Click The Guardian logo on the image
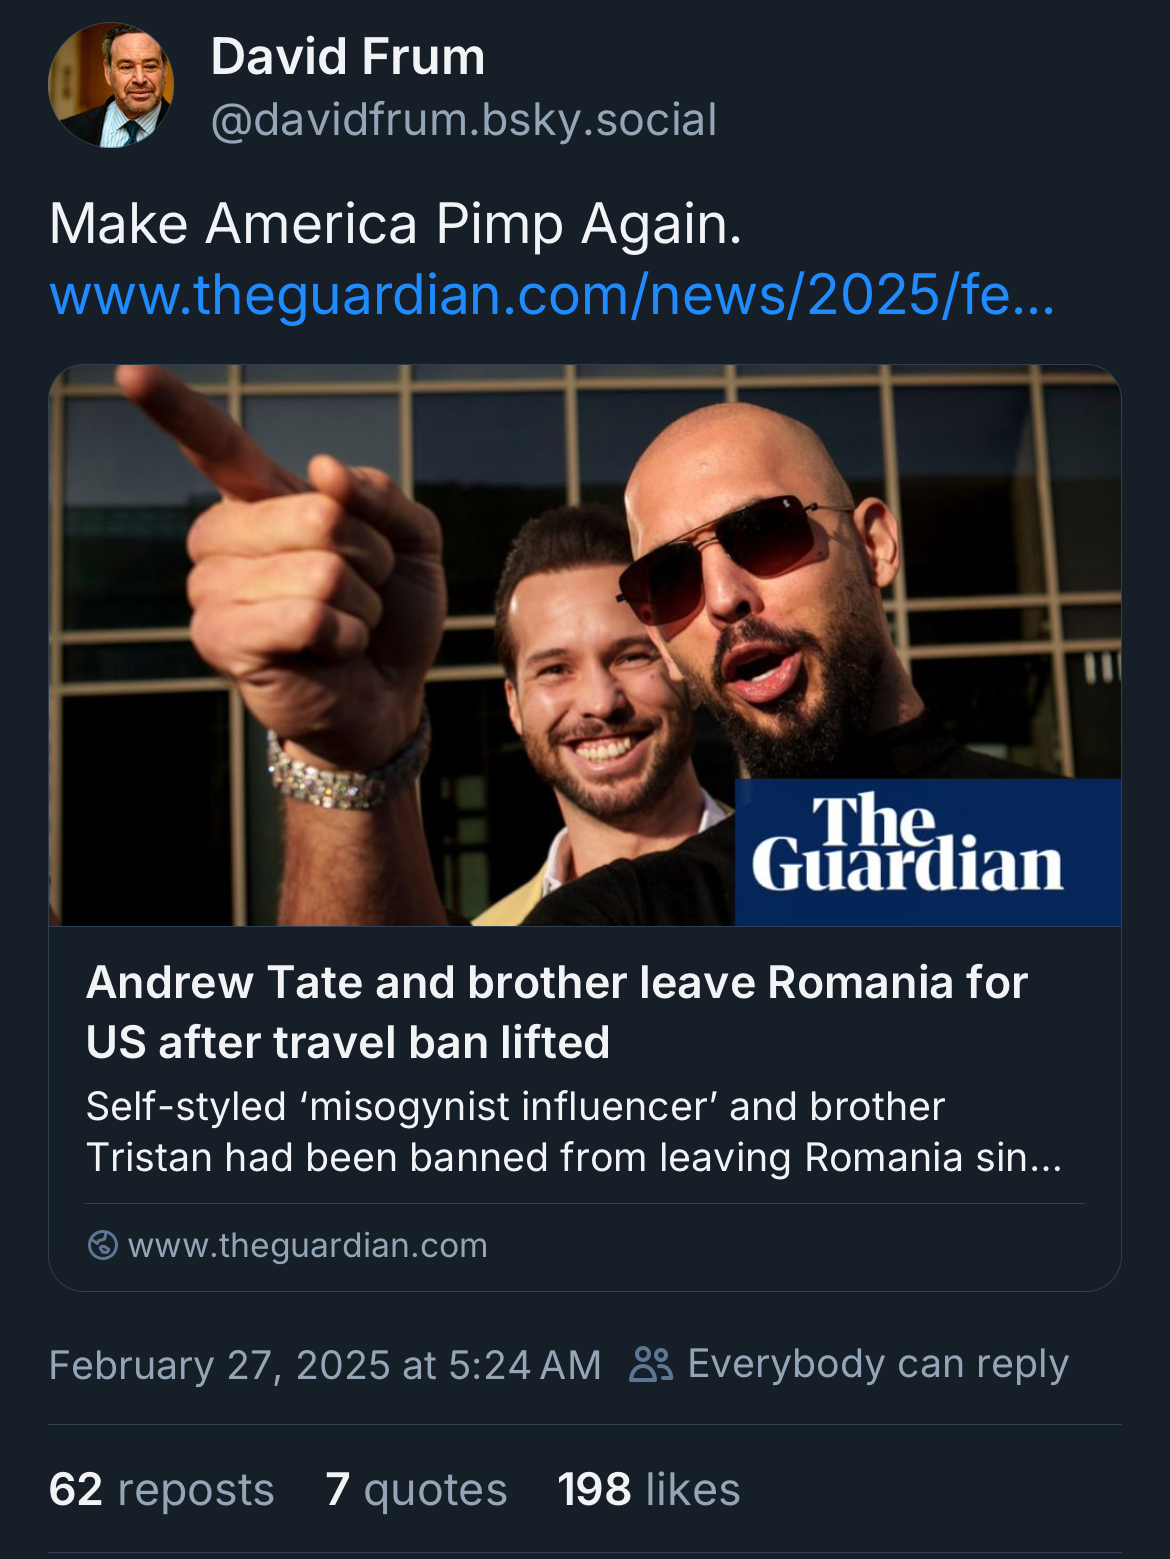1170x1559 pixels. (927, 852)
